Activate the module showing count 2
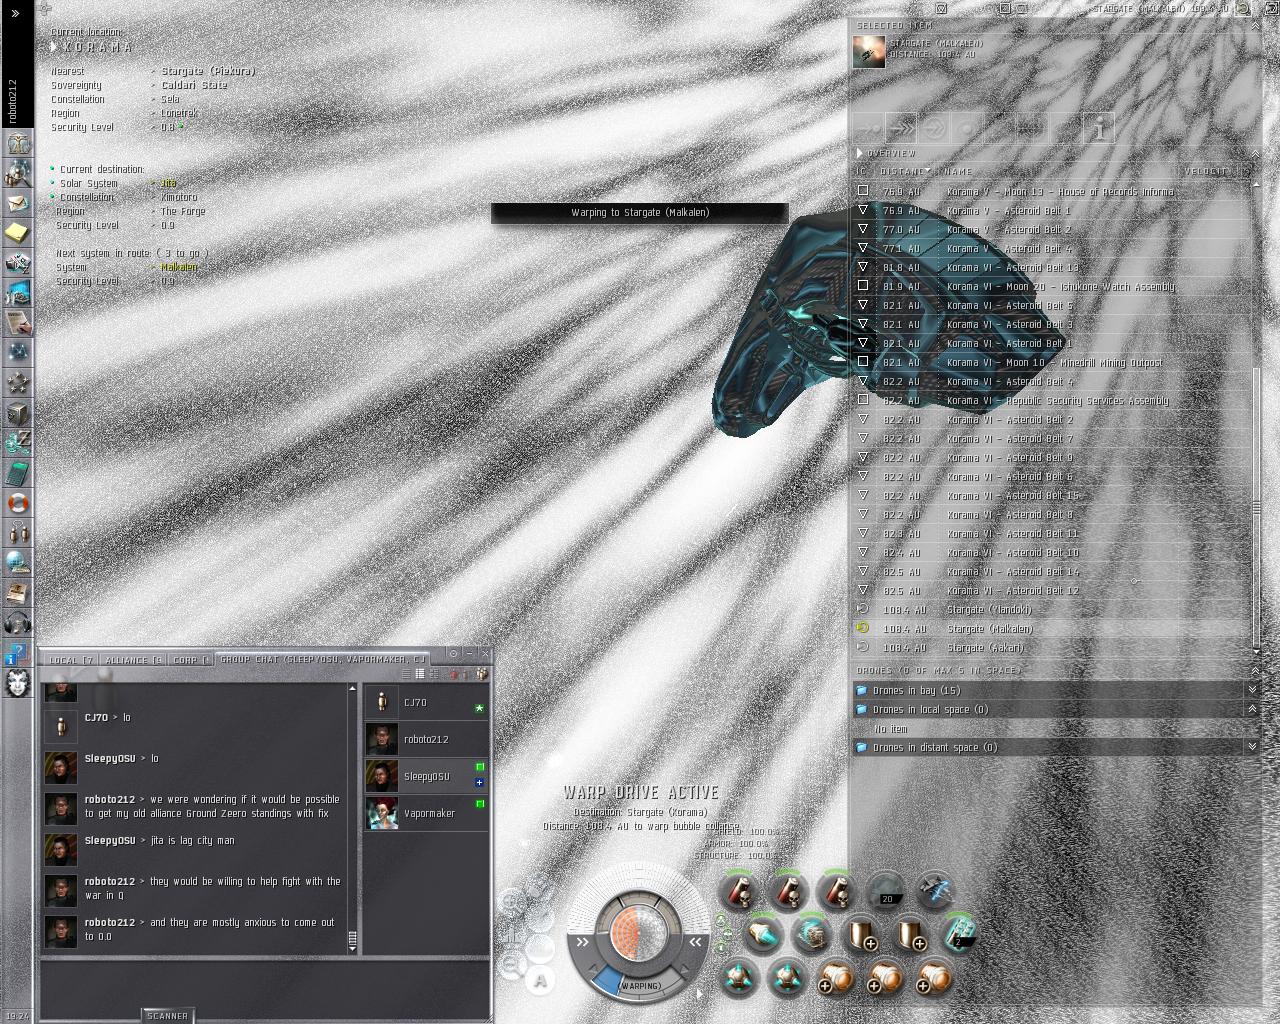The width and height of the screenshot is (1280, 1024). (x=959, y=934)
